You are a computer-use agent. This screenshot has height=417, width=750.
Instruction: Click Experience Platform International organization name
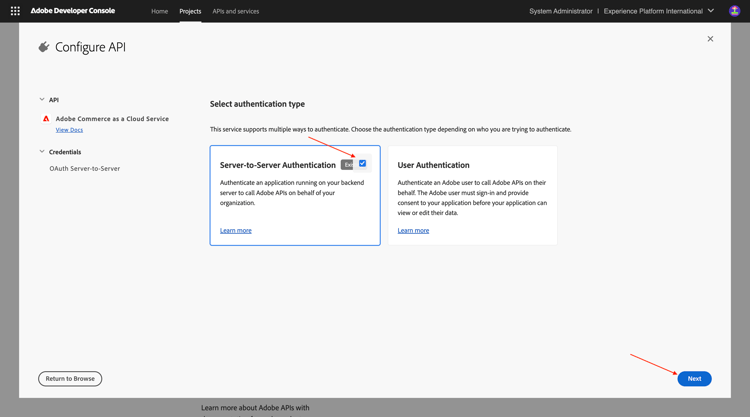coord(653,11)
